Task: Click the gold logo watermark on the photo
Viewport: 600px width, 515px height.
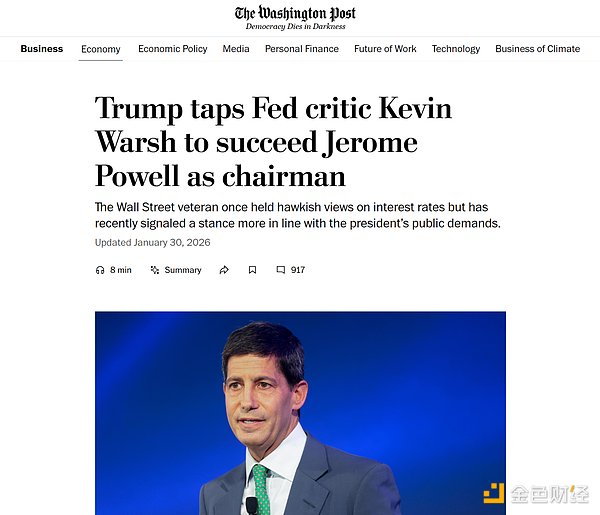Action: [493, 494]
